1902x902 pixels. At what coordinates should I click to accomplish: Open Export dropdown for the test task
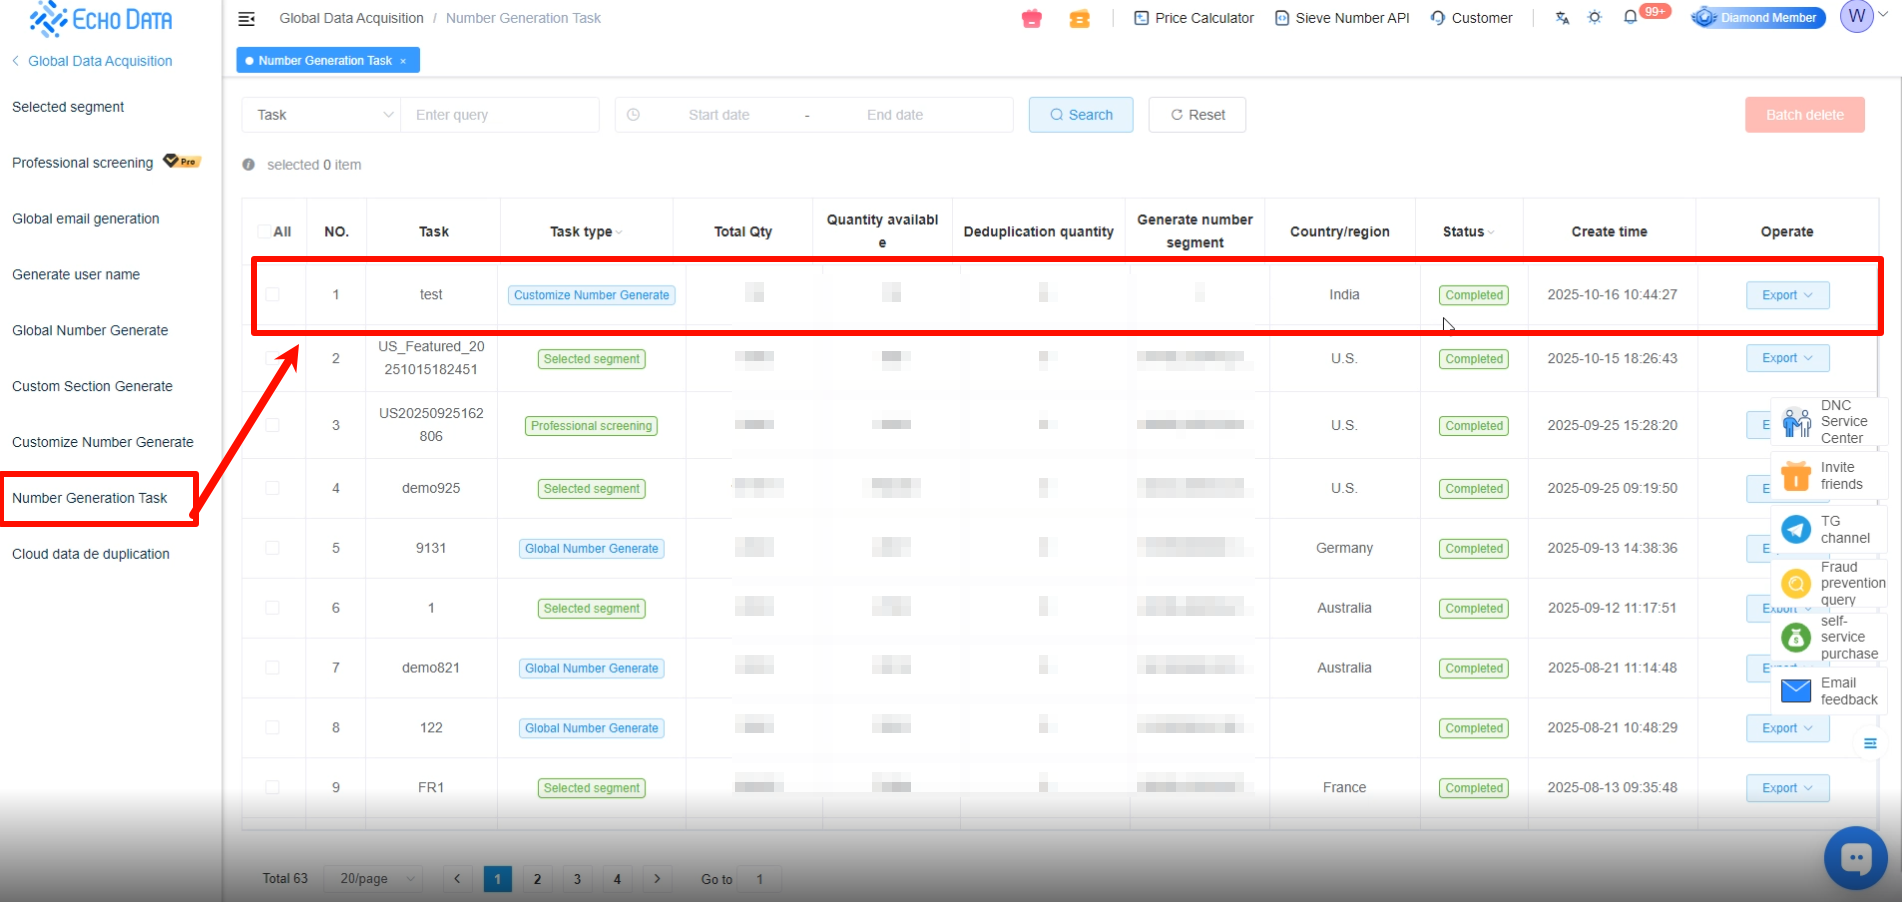(x=1787, y=295)
